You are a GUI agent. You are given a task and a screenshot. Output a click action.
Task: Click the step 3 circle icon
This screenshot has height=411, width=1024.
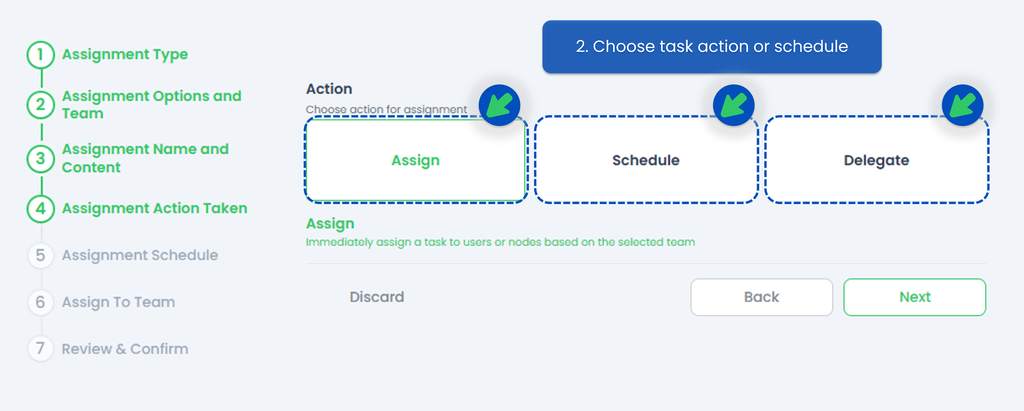pyautogui.click(x=40, y=158)
